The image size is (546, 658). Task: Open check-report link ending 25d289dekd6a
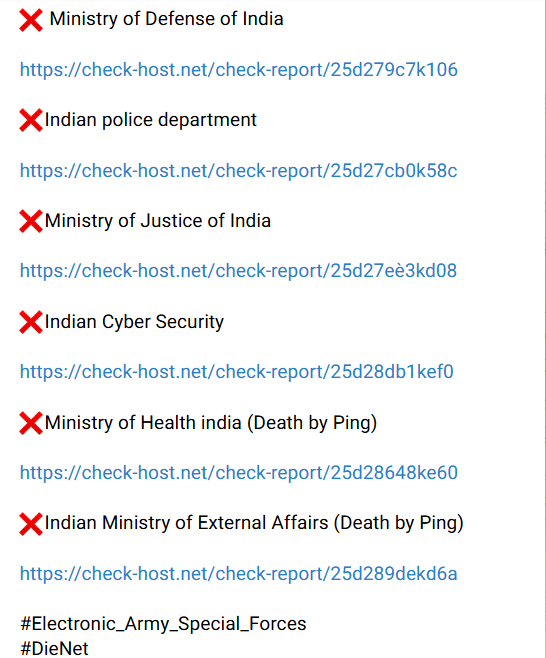click(239, 574)
